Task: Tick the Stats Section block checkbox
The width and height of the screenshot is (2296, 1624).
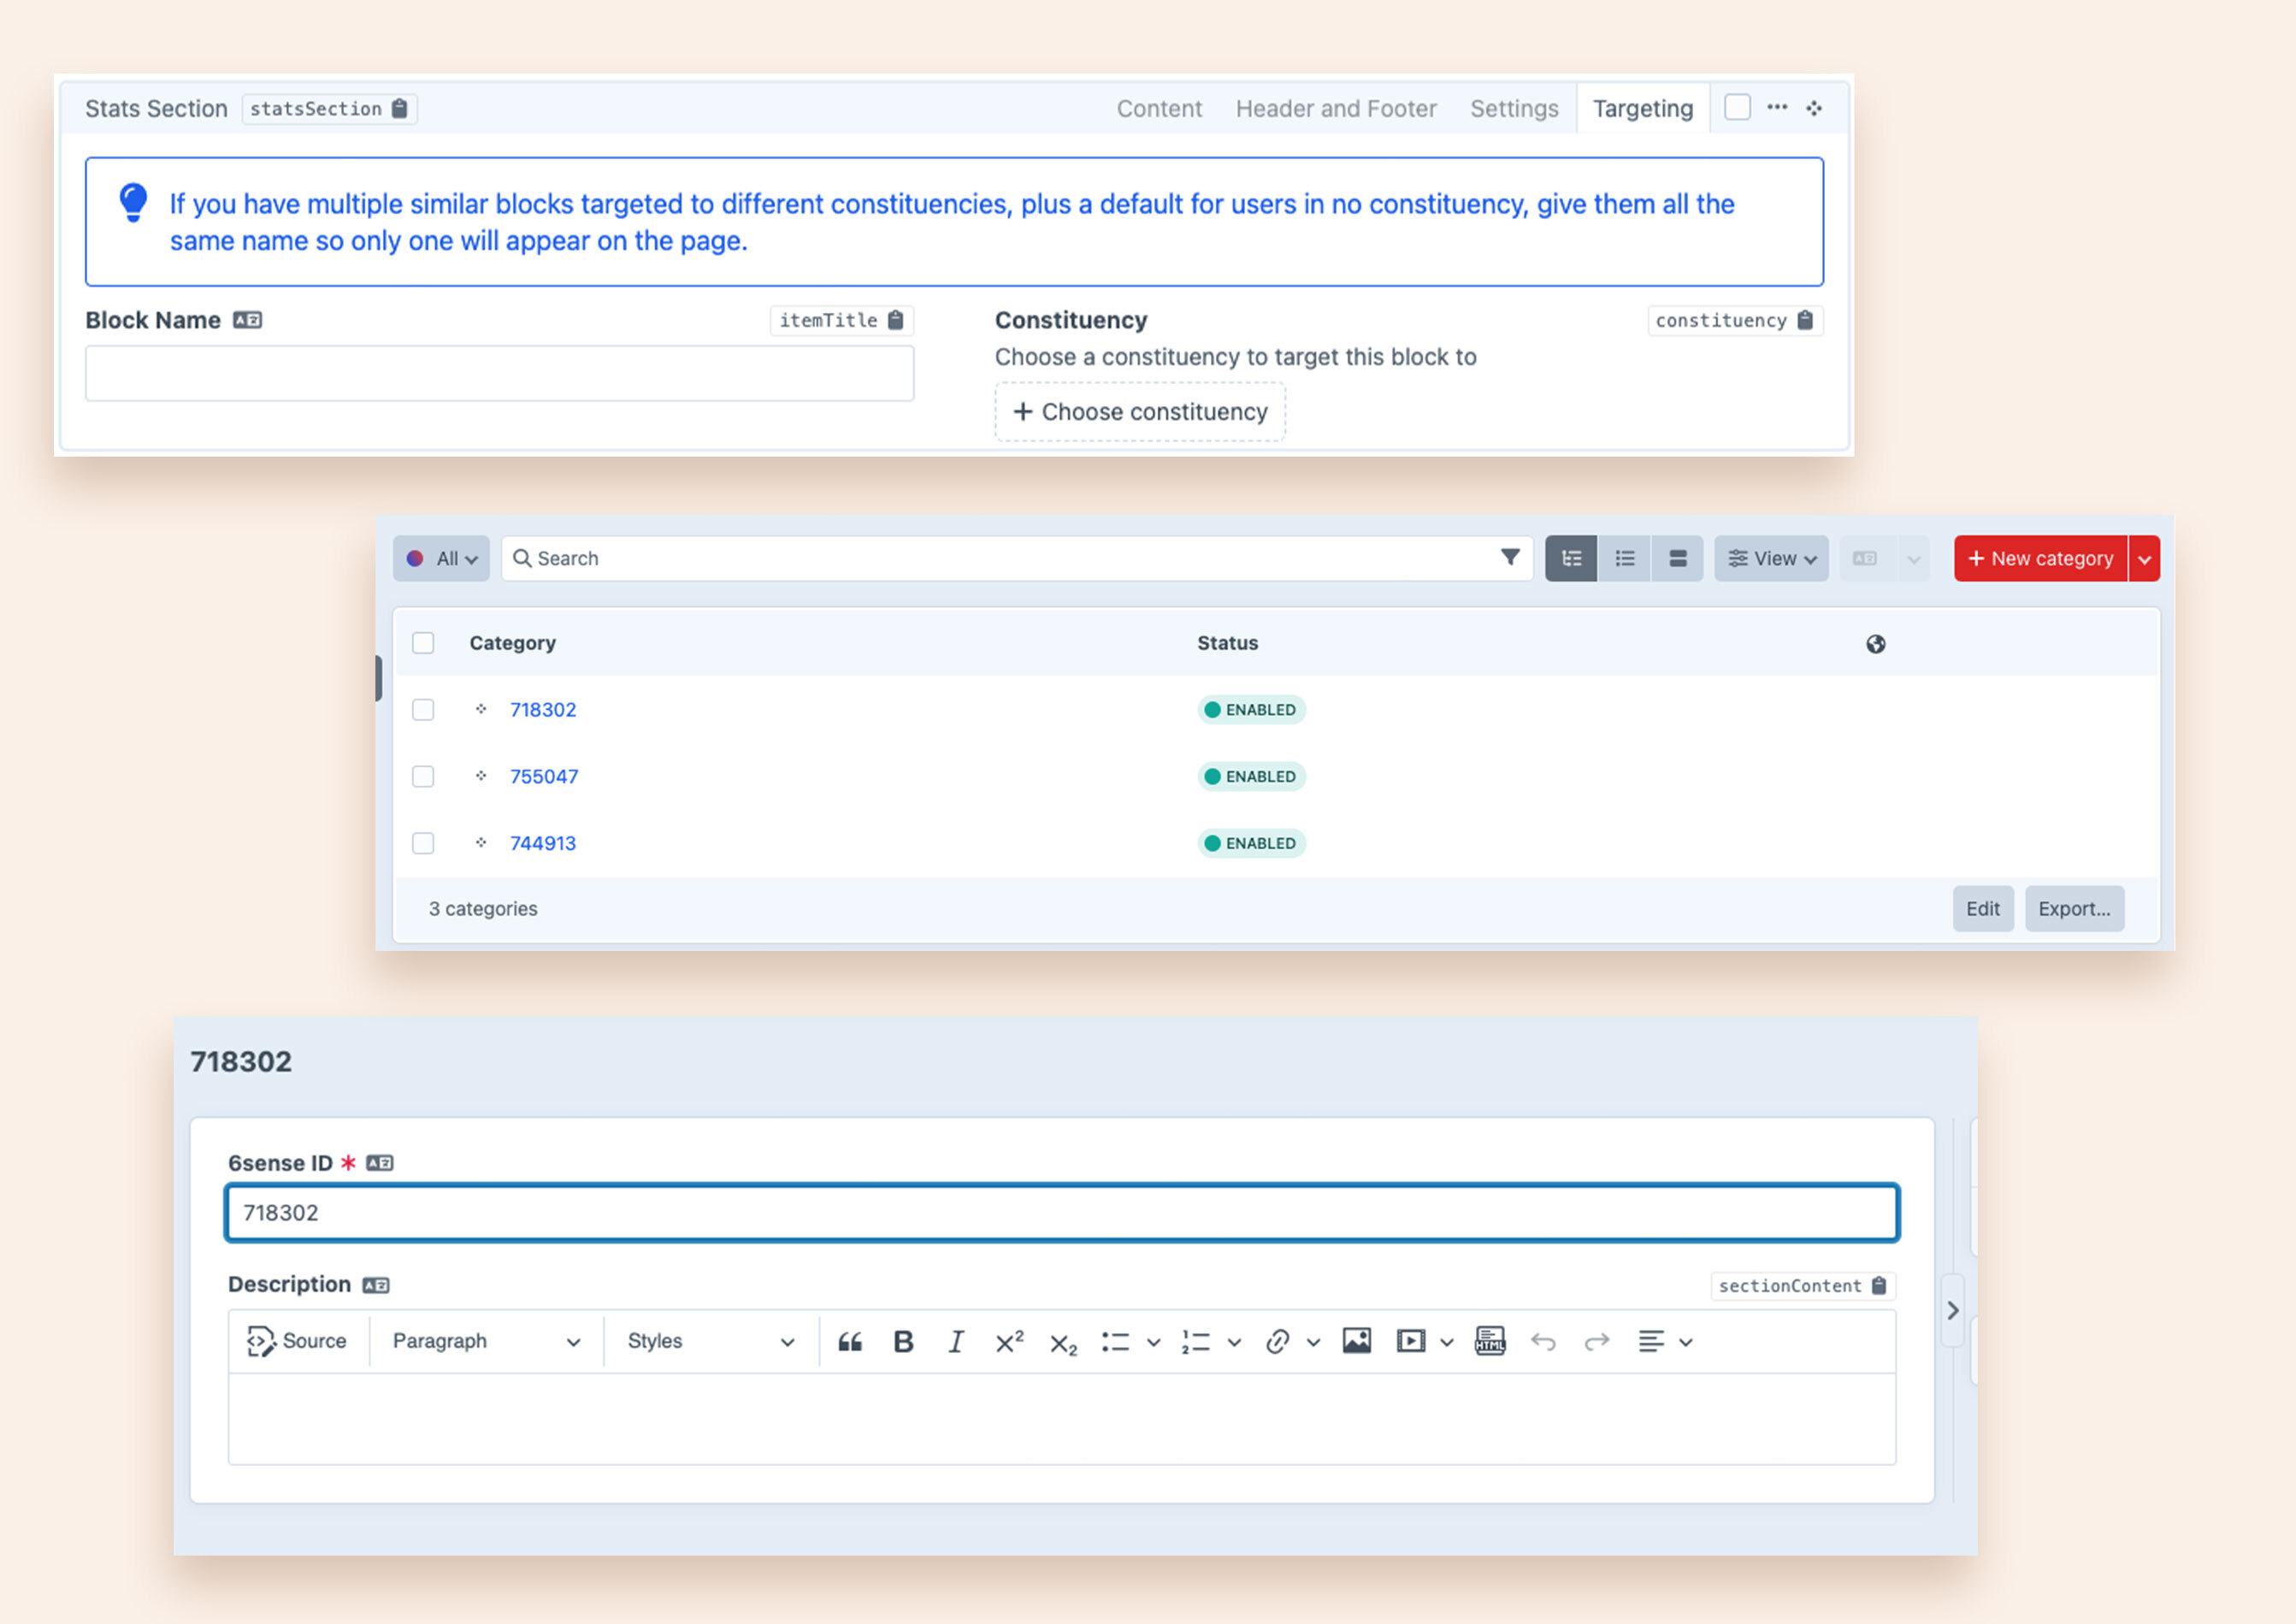Action: click(1737, 107)
